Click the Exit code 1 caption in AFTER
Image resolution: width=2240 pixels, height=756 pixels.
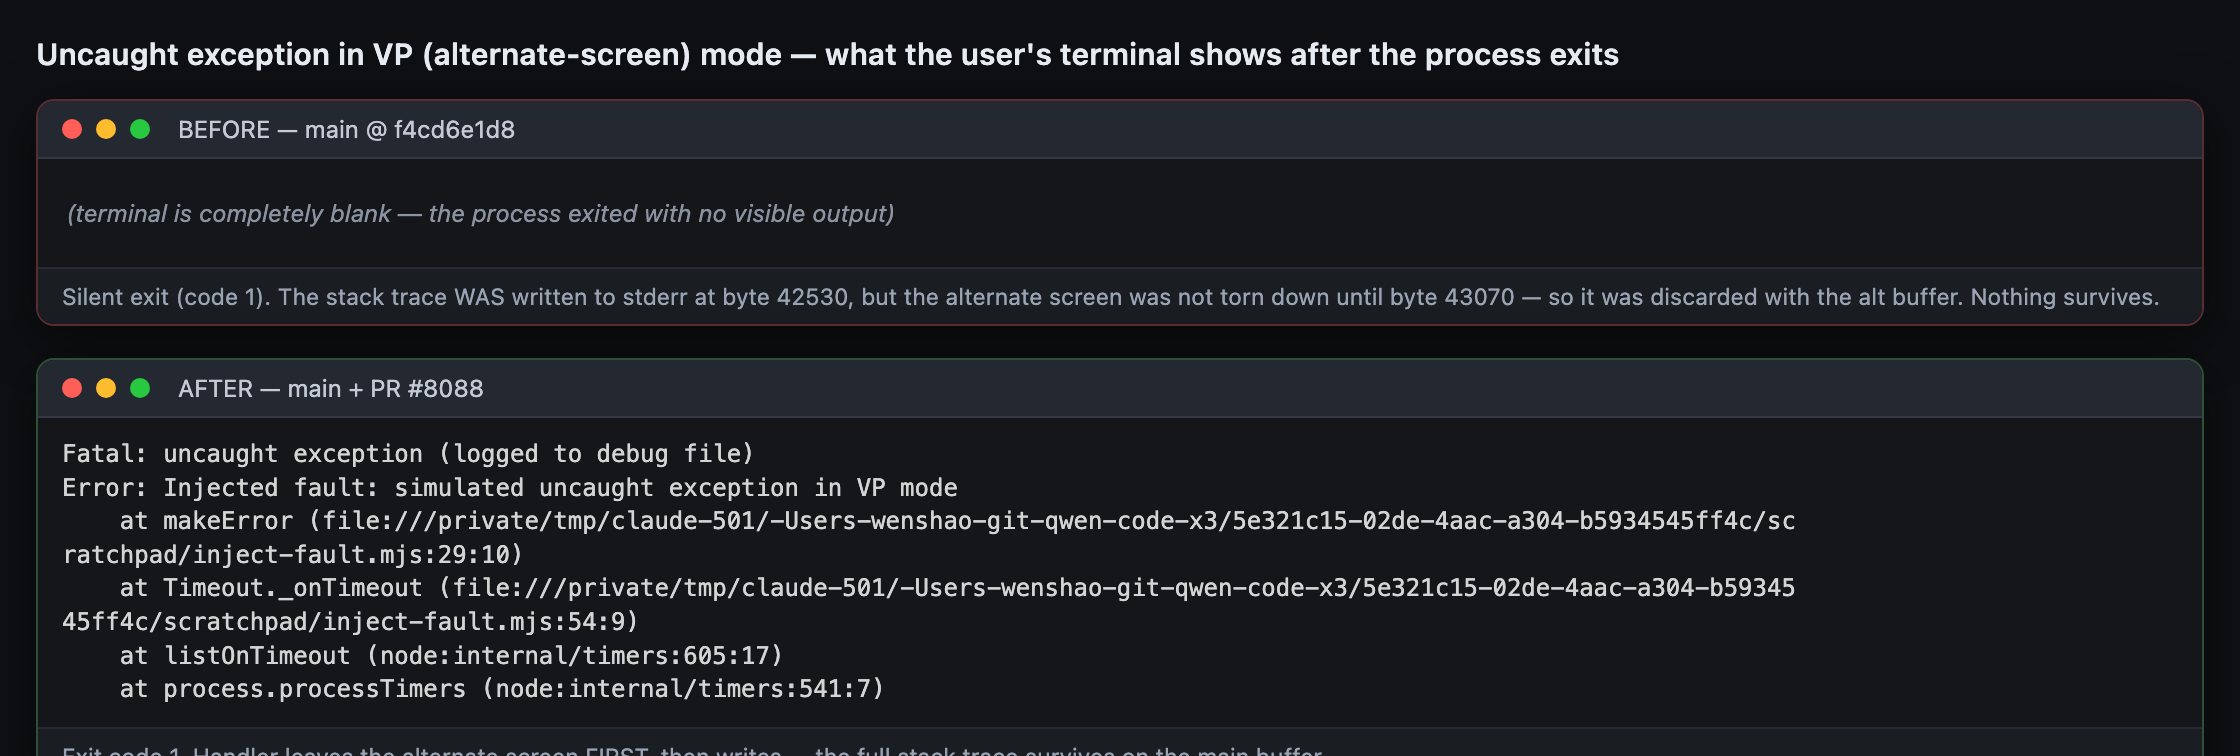pyautogui.click(x=692, y=750)
